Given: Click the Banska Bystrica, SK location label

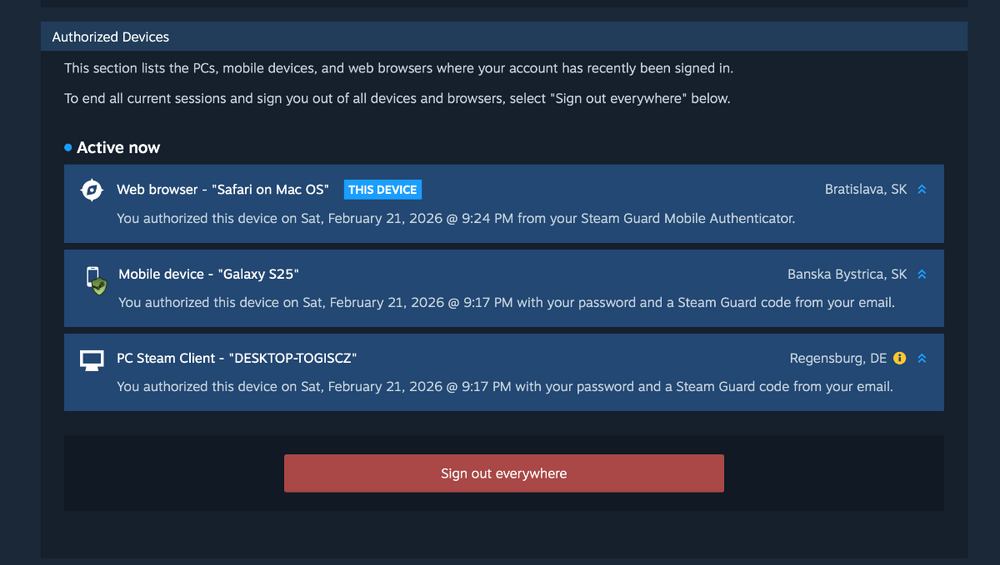Looking at the screenshot, I should pyautogui.click(x=847, y=274).
